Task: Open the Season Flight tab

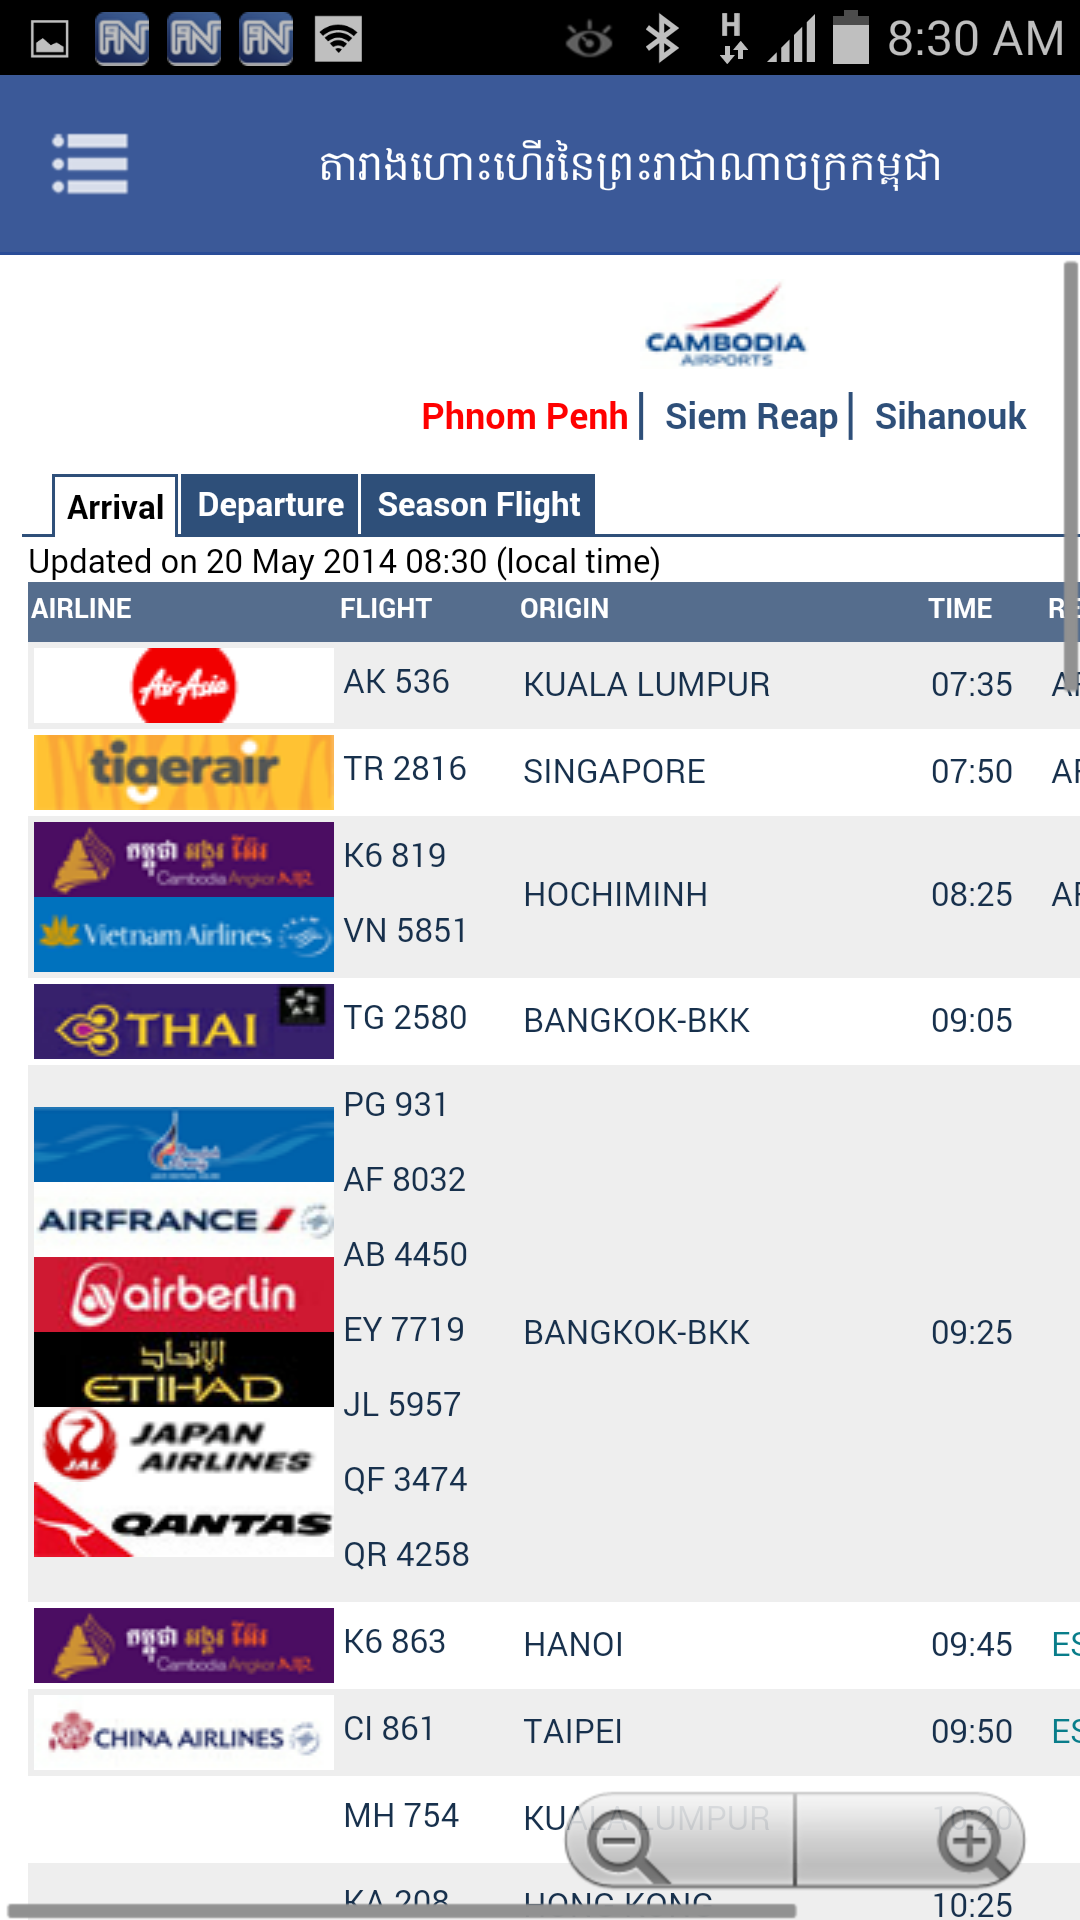Action: tap(478, 505)
